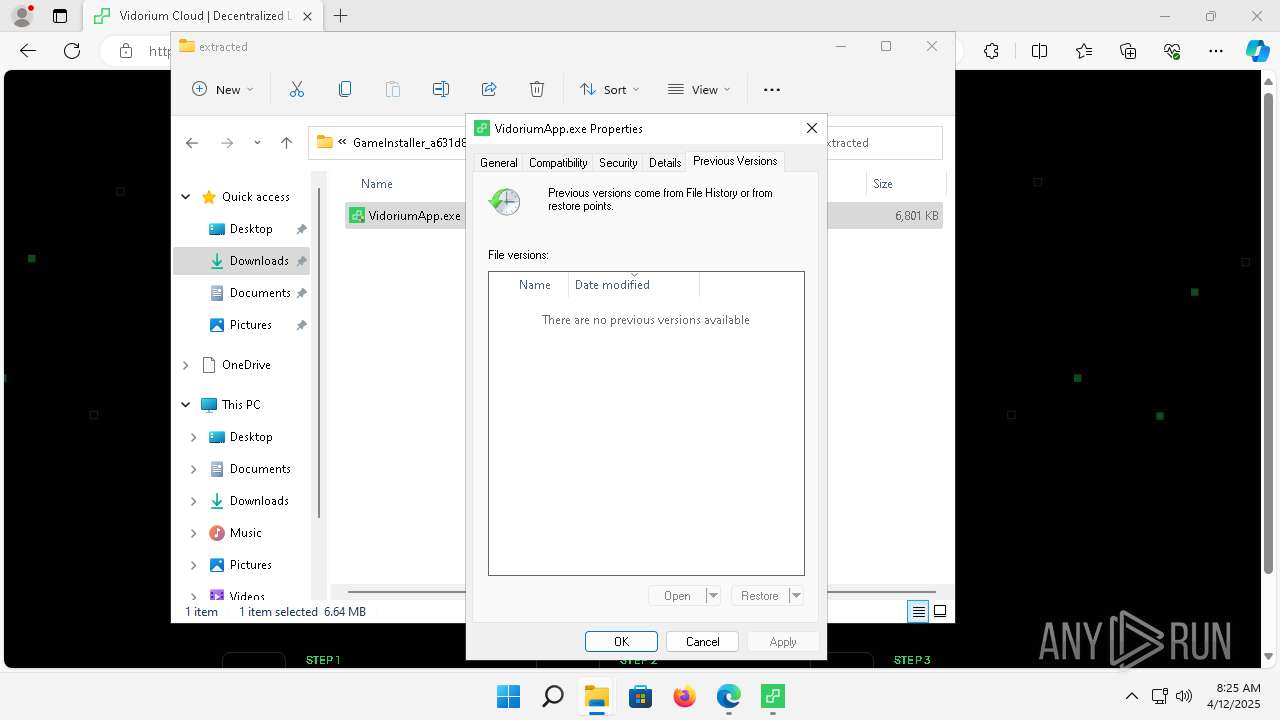Click the Paste icon in Explorer toolbar
This screenshot has width=1280, height=720.
point(393,89)
